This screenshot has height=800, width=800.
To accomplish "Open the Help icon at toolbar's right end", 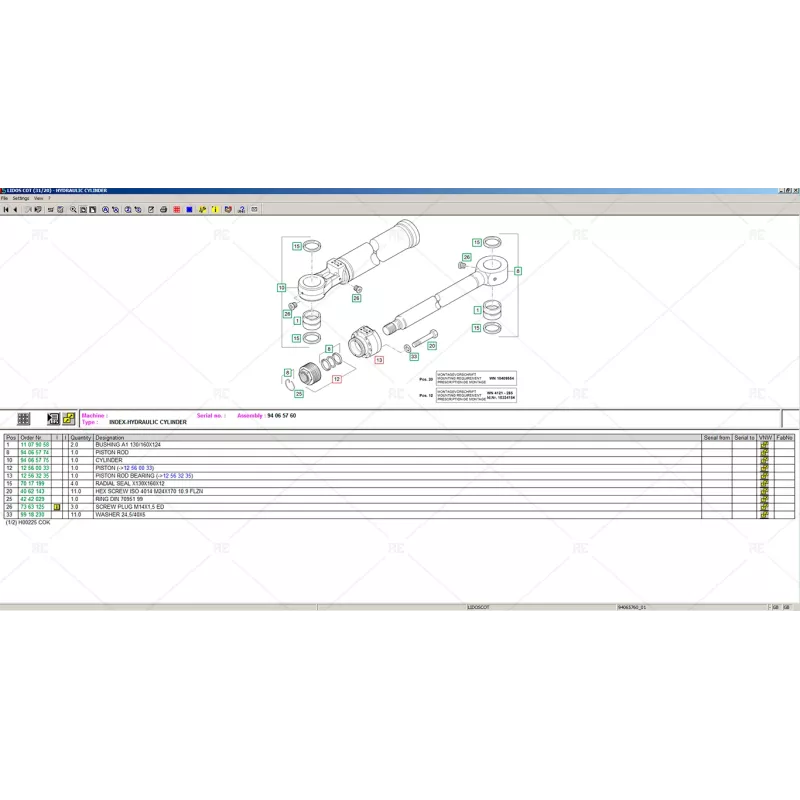I will (242, 210).
